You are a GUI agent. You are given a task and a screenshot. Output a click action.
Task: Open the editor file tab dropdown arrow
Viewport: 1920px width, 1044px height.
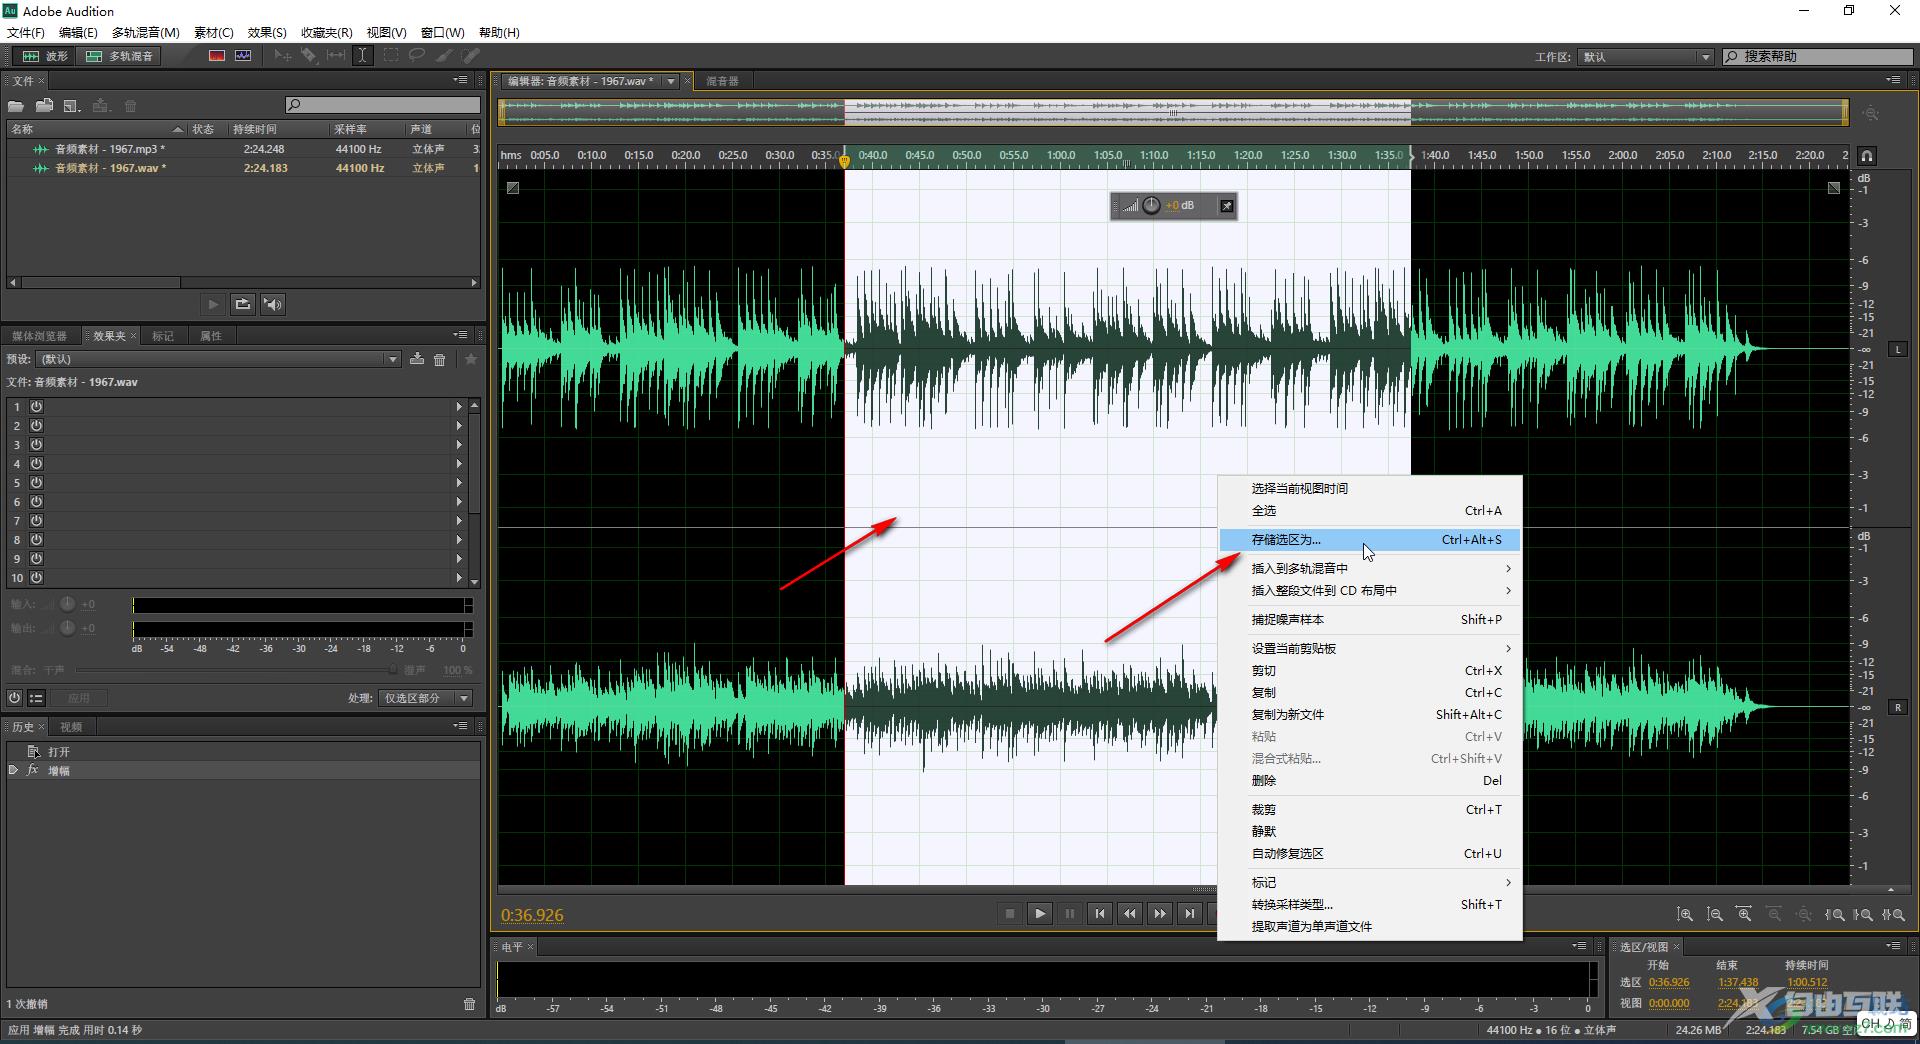(671, 81)
